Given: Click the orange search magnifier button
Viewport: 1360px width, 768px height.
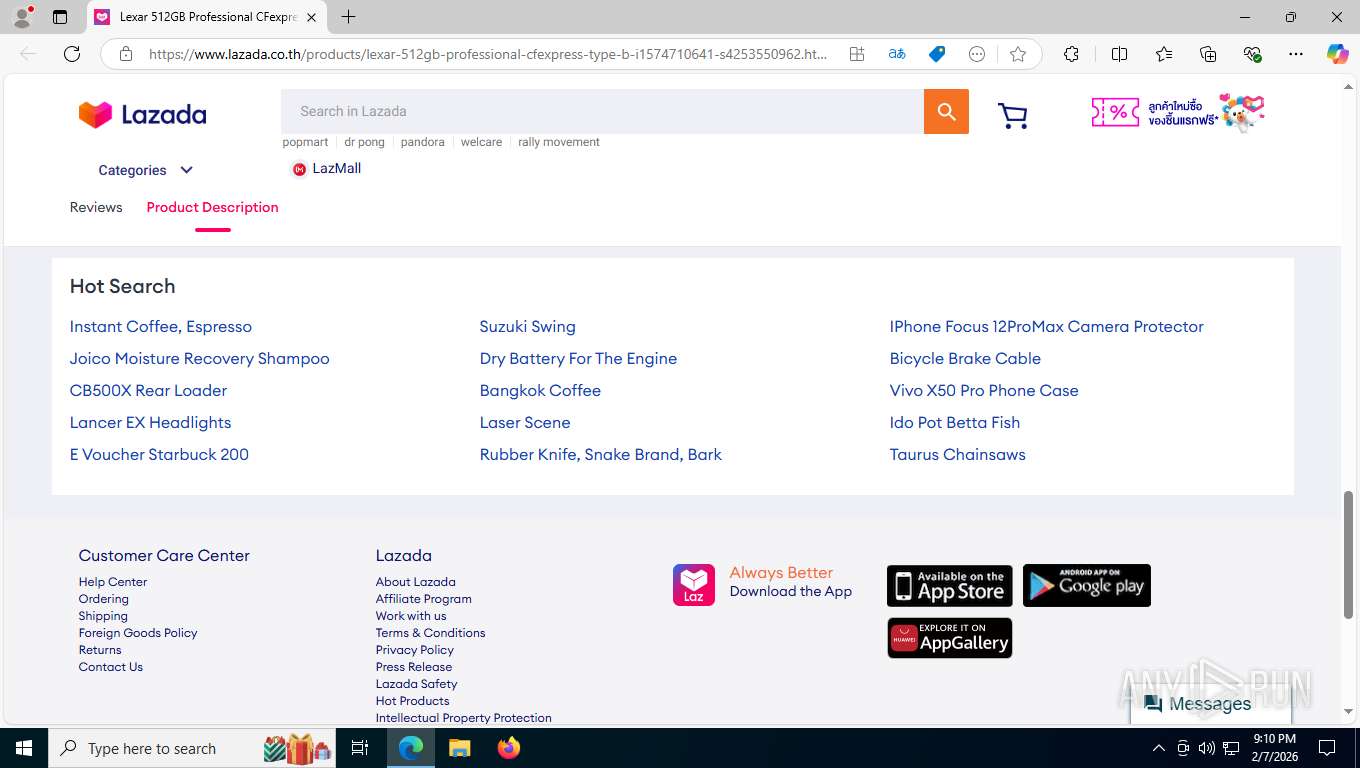Looking at the screenshot, I should pos(946,111).
